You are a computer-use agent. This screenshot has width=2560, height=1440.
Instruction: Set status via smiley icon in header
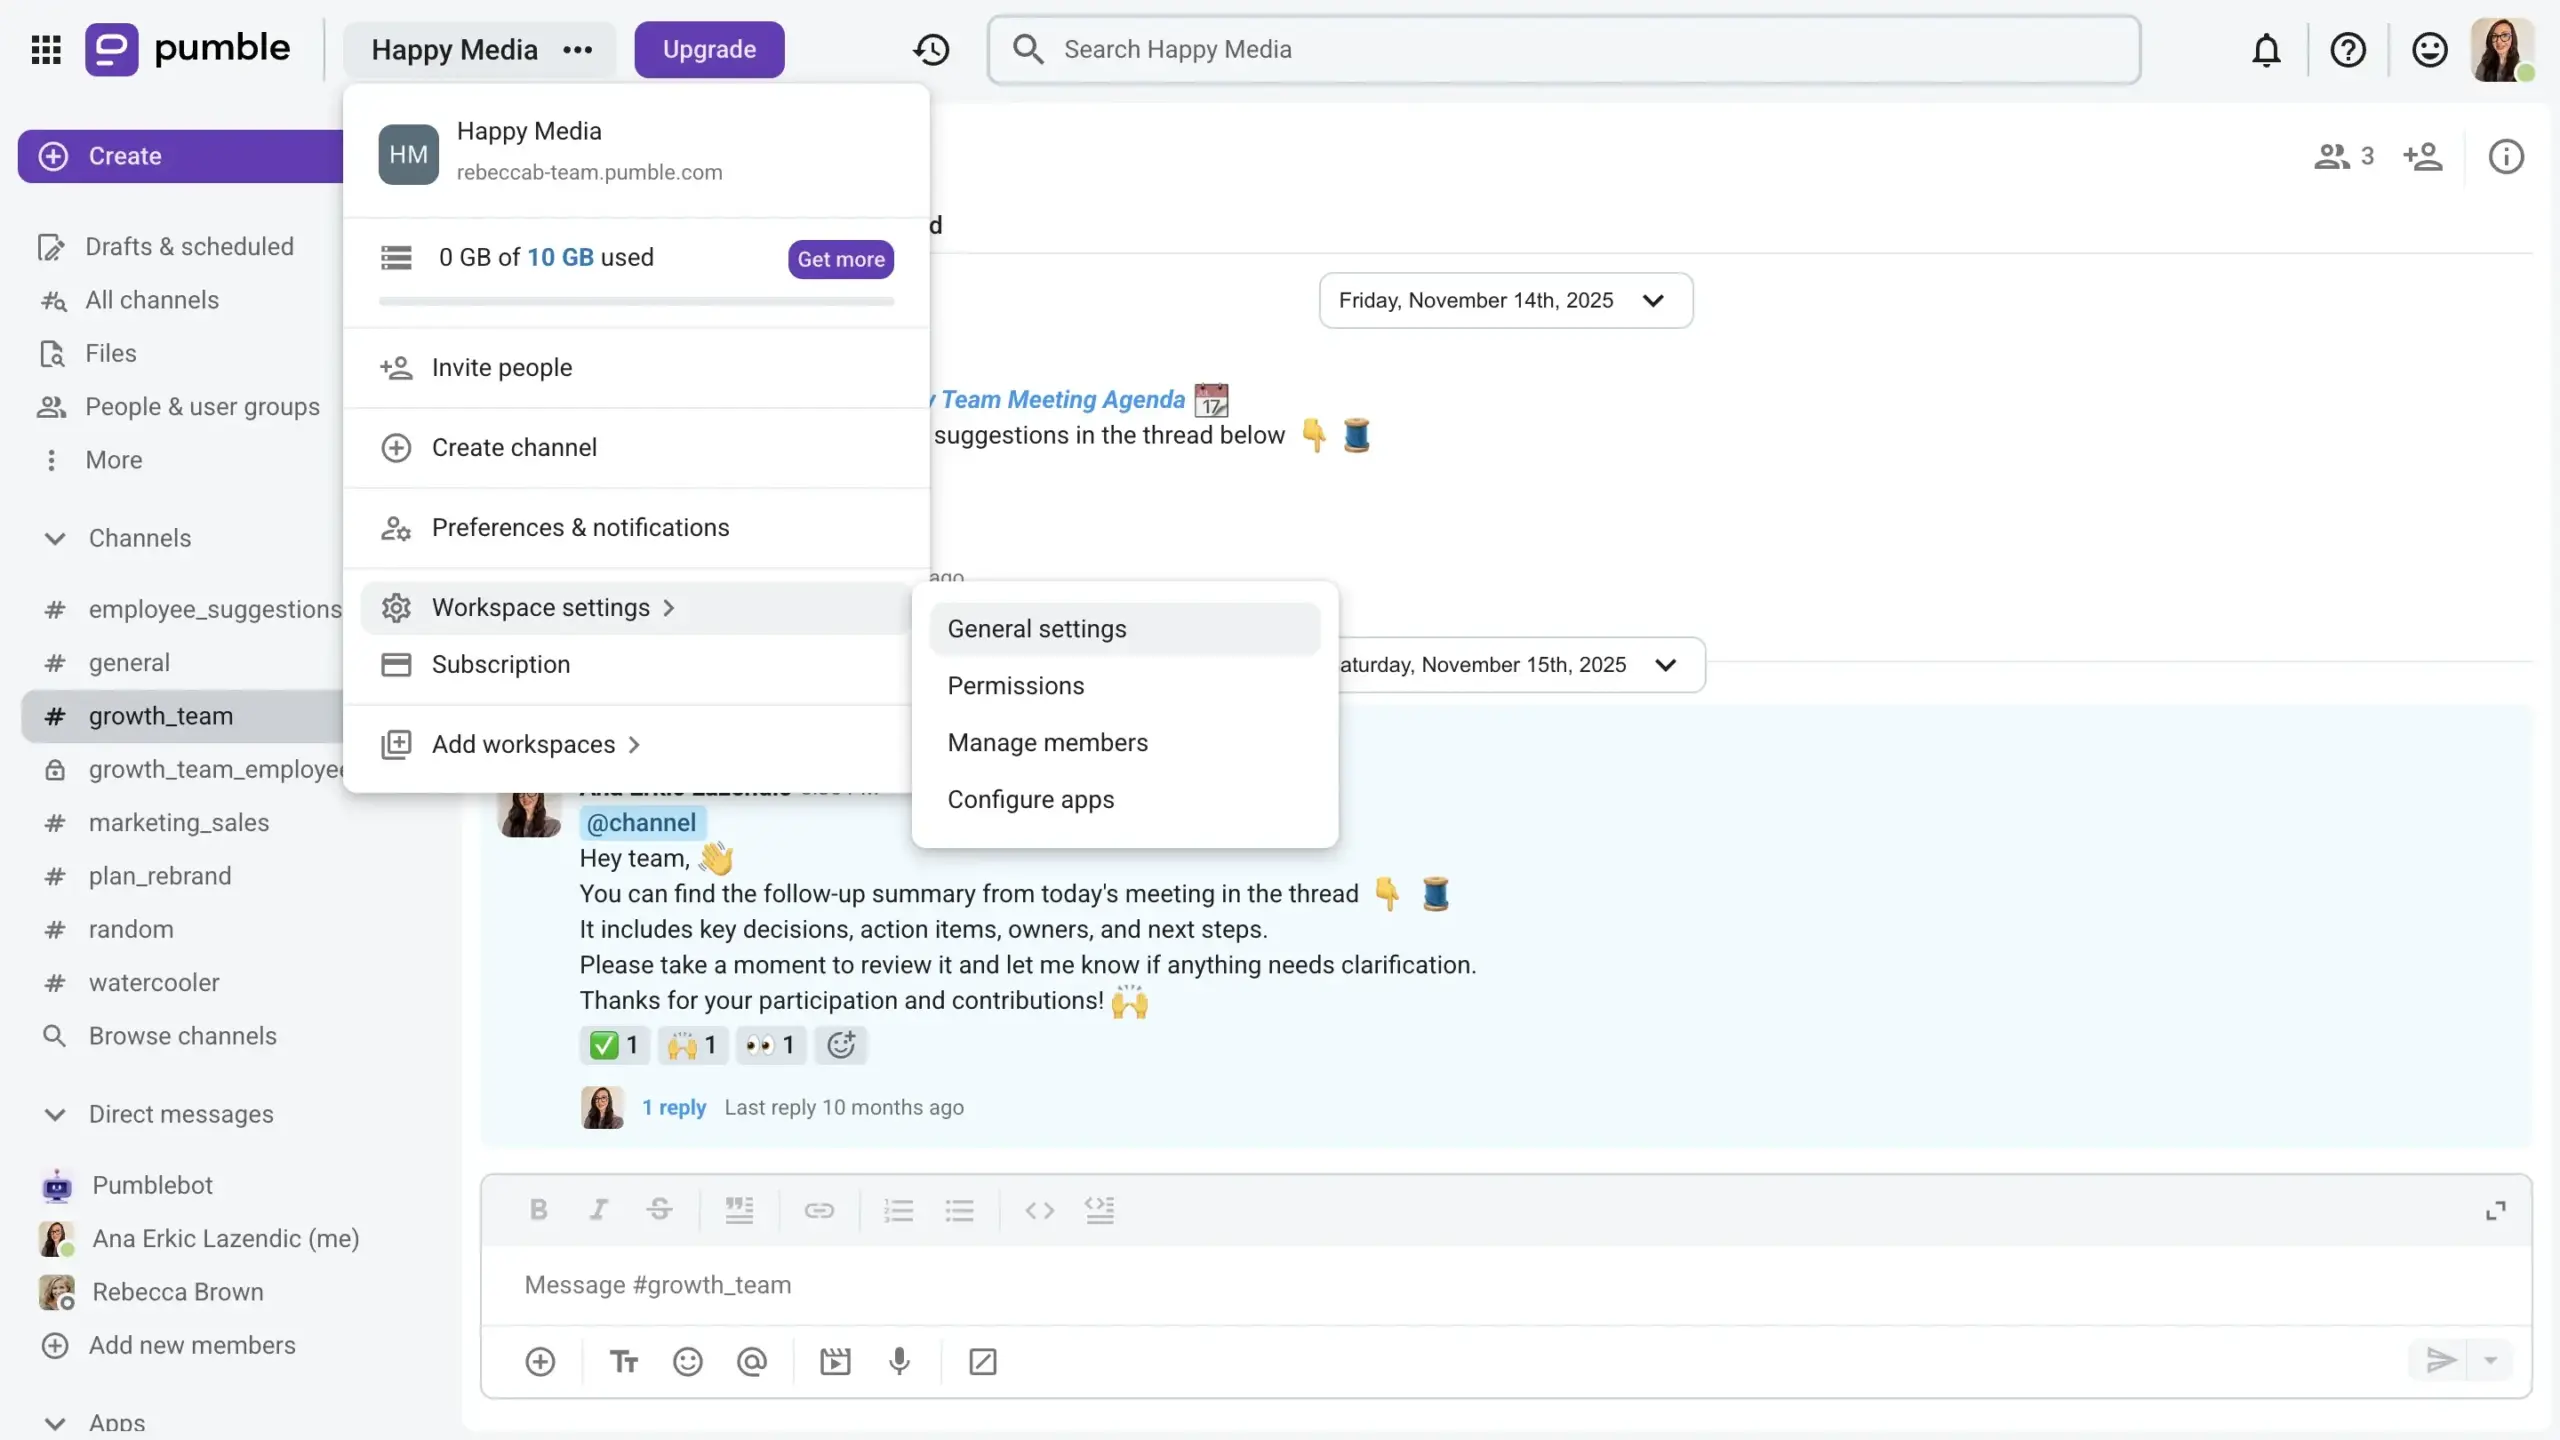coord(2429,49)
